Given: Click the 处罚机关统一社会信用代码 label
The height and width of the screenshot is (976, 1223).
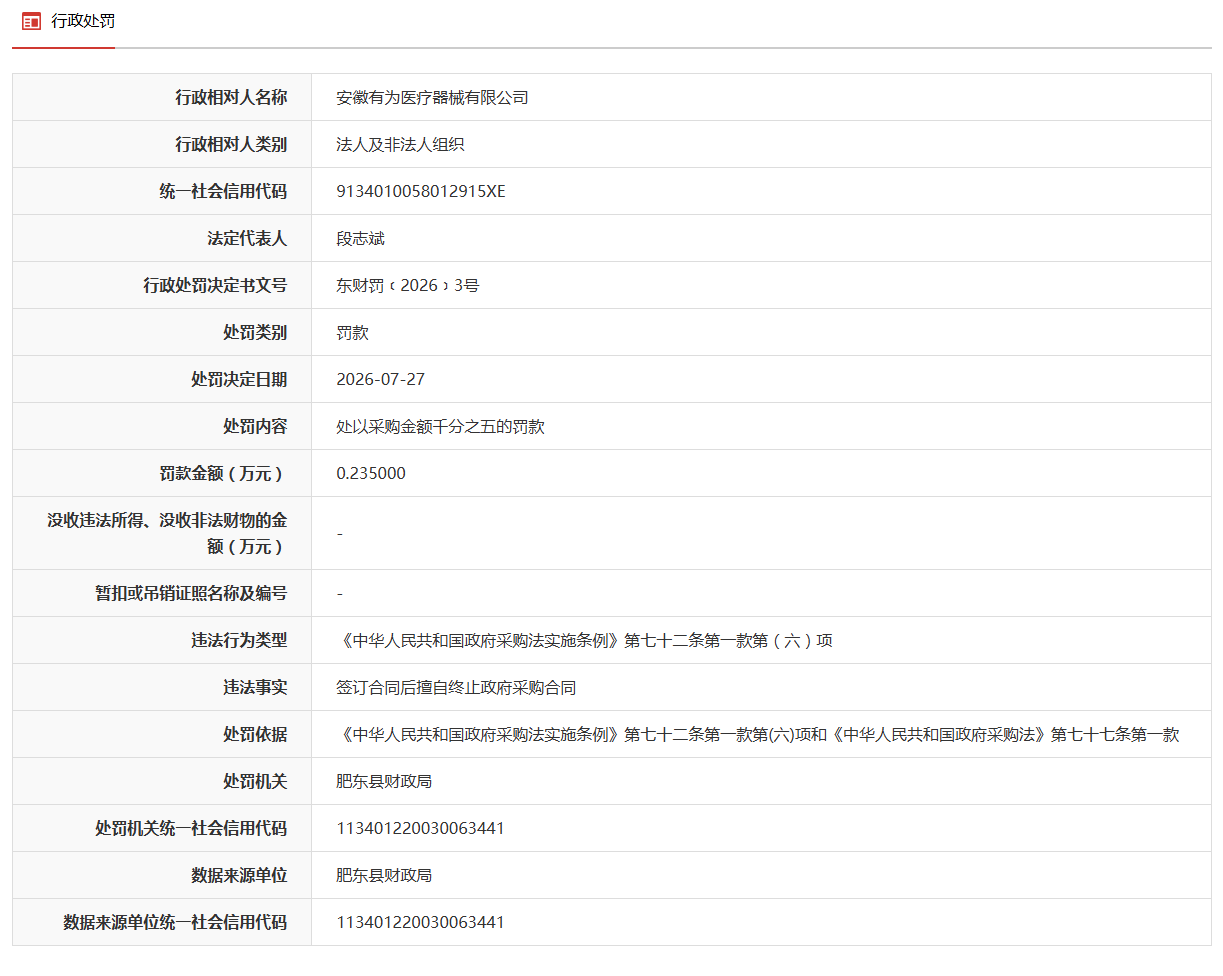Looking at the screenshot, I should pos(191,828).
